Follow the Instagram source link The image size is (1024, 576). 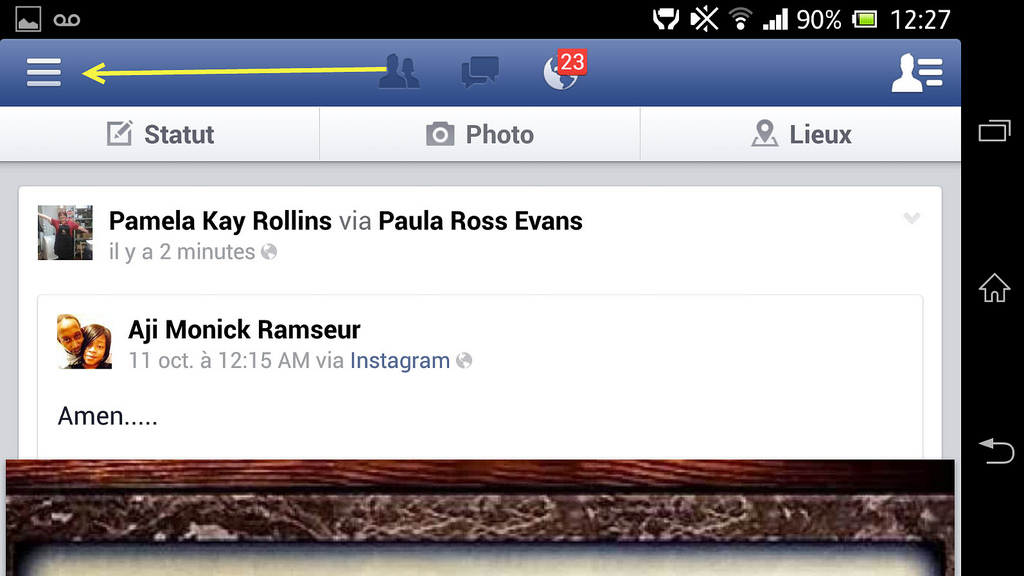400,360
